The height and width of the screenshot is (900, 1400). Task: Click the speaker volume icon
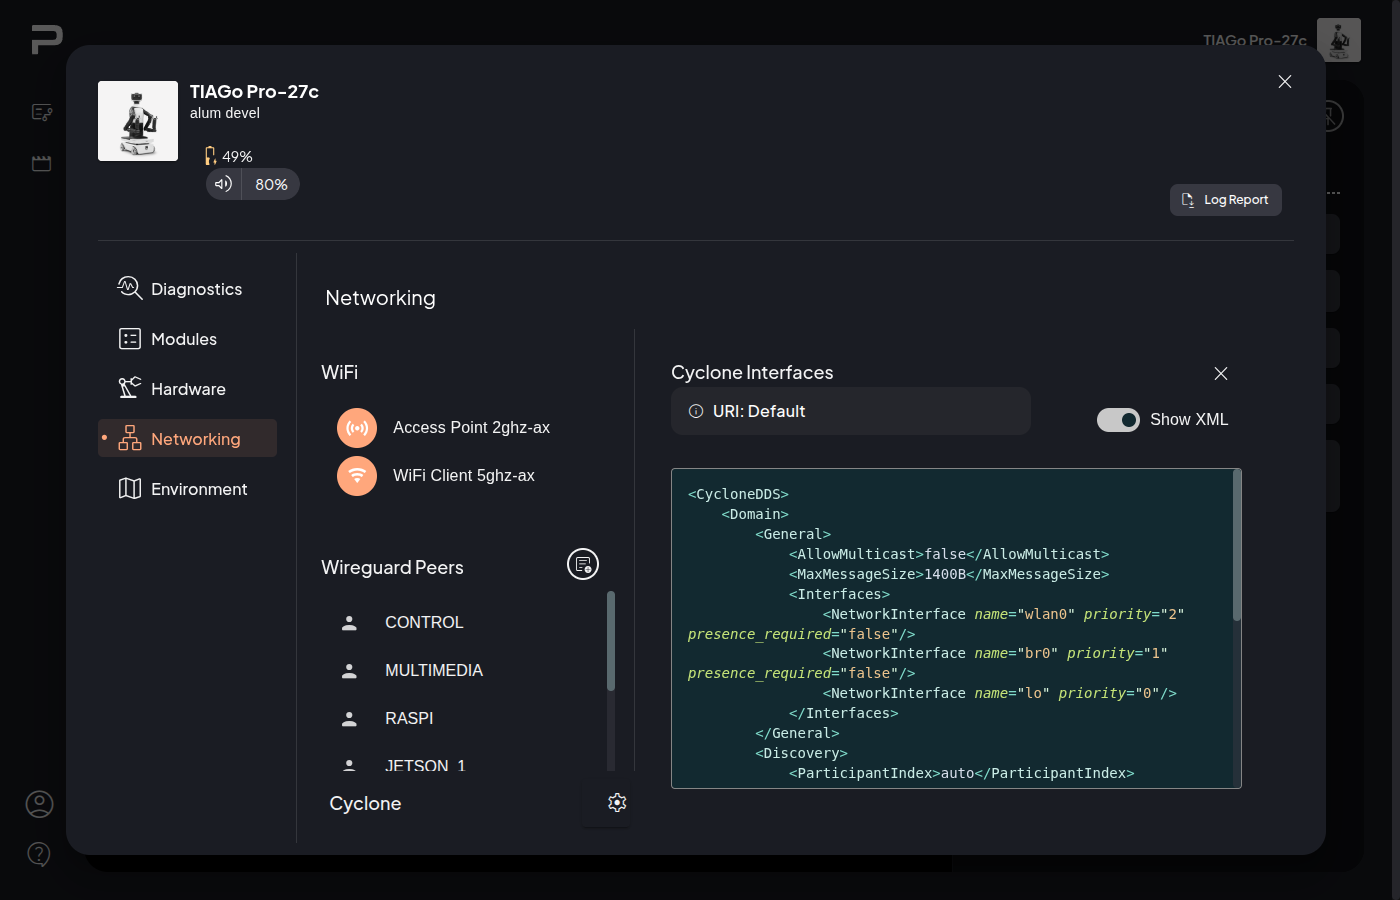pyautogui.click(x=223, y=184)
